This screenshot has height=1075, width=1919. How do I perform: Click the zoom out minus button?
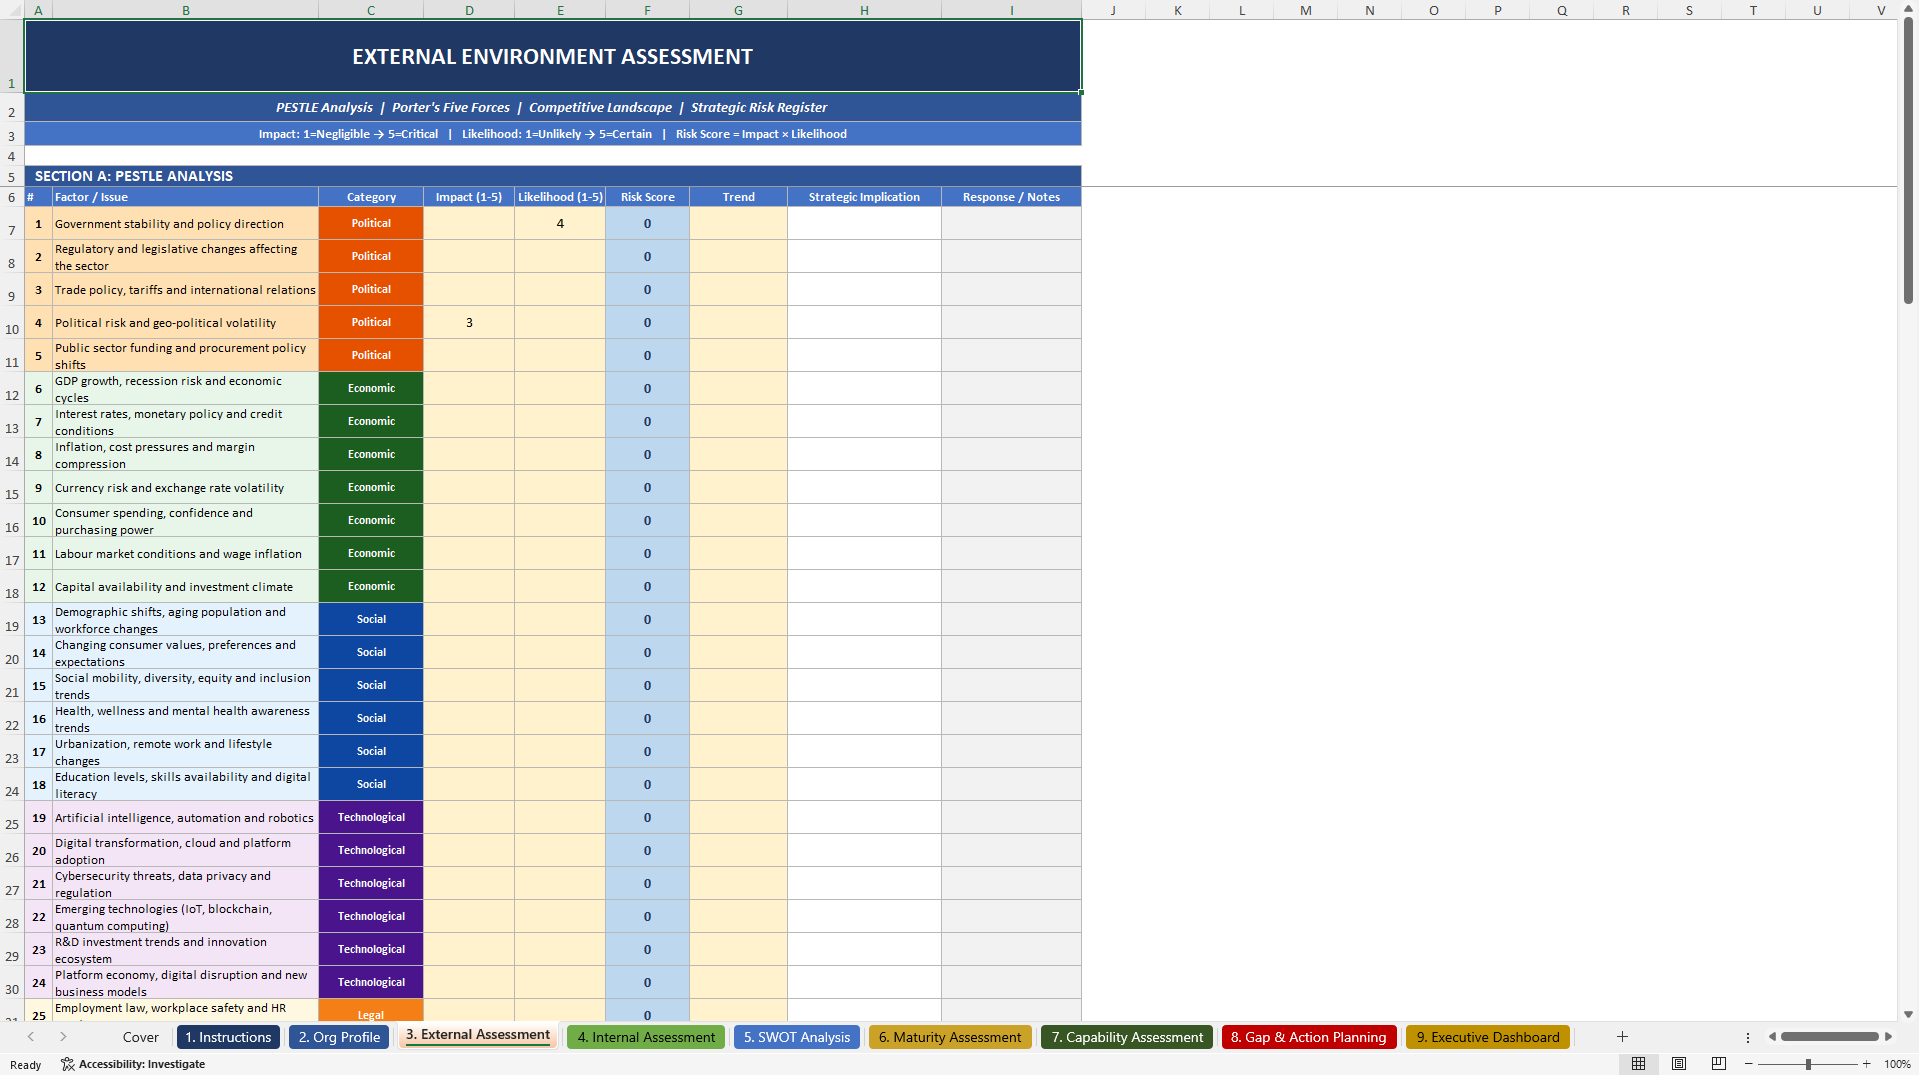[x=1749, y=1064]
